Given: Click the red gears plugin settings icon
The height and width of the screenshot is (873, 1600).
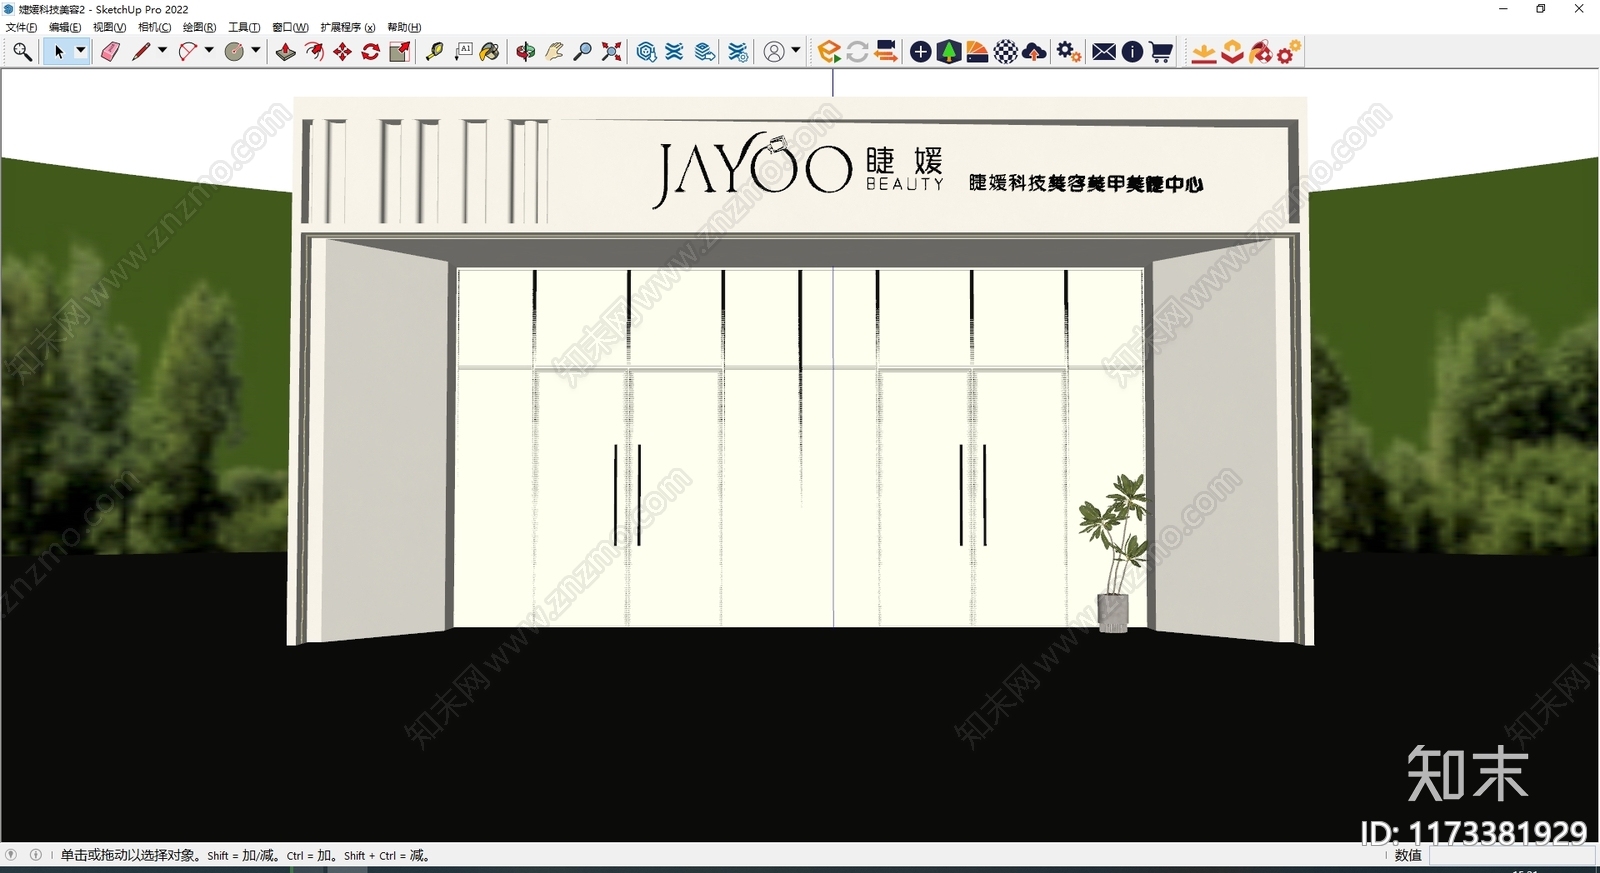Looking at the screenshot, I should click(x=1289, y=52).
